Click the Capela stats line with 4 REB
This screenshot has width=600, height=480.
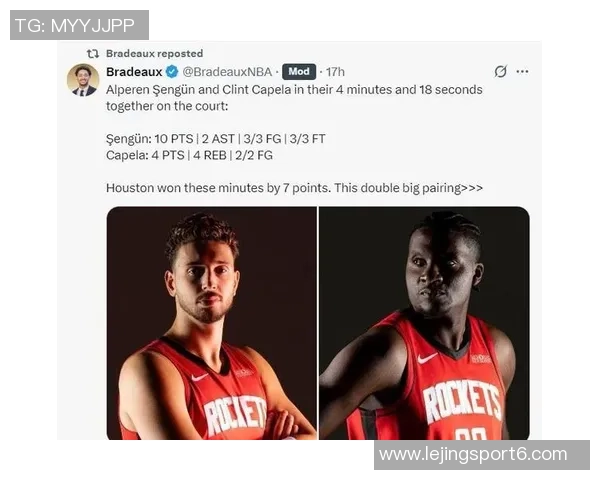click(189, 155)
